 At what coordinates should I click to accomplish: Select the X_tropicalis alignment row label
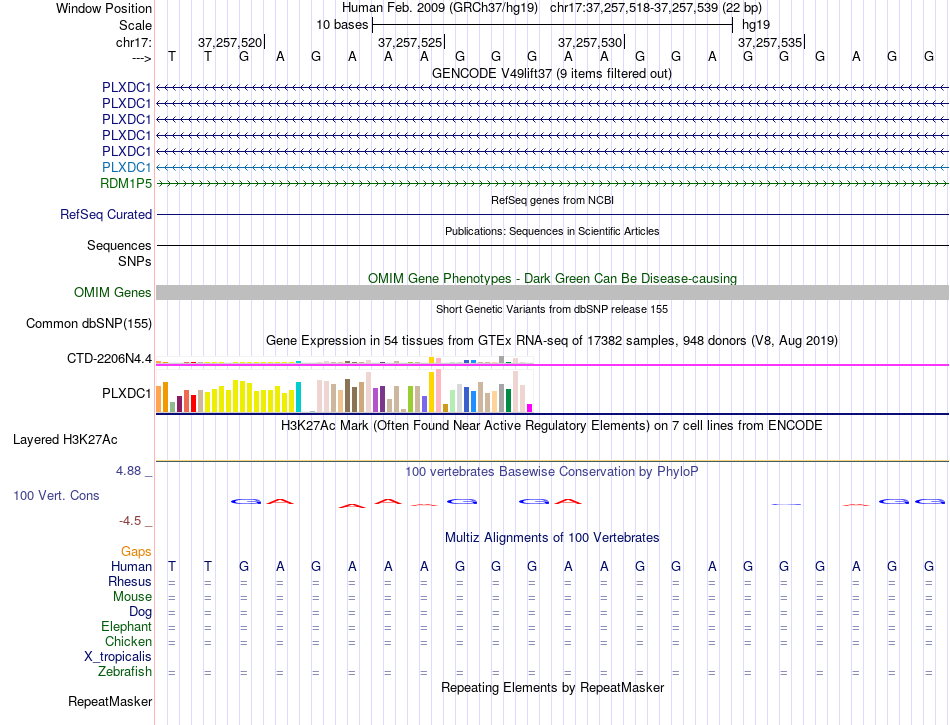coord(118,657)
